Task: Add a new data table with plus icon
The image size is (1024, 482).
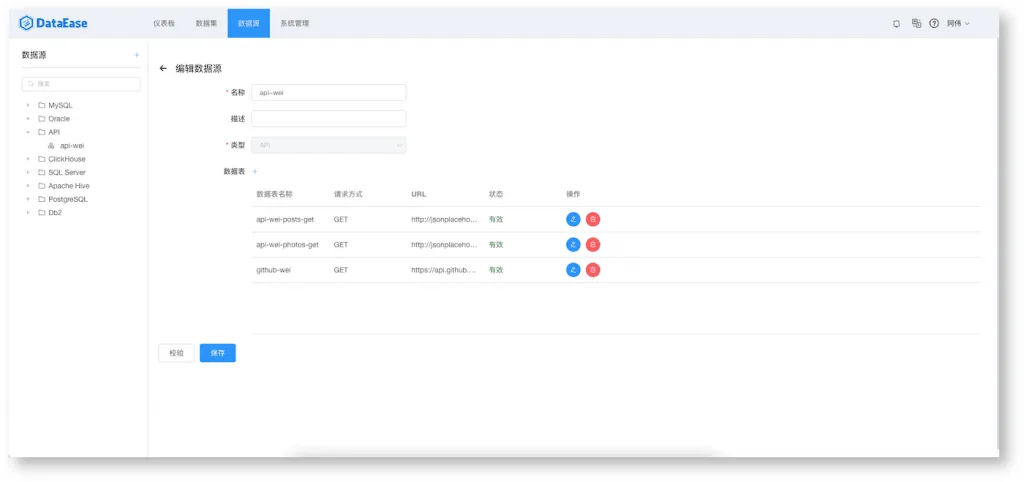Action: coord(255,172)
